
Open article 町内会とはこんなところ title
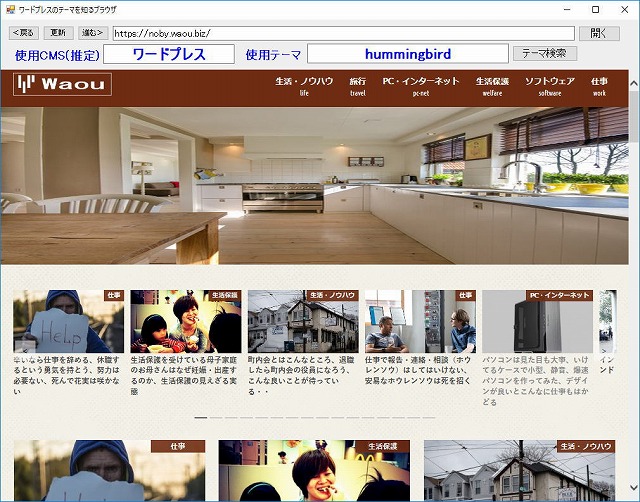point(301,375)
